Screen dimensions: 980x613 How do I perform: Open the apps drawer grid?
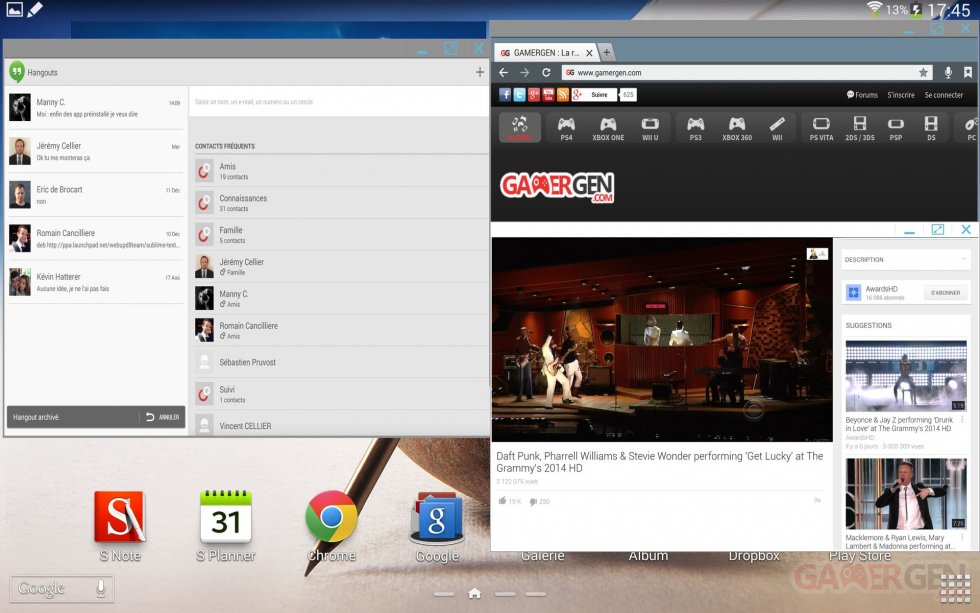pyautogui.click(x=954, y=588)
